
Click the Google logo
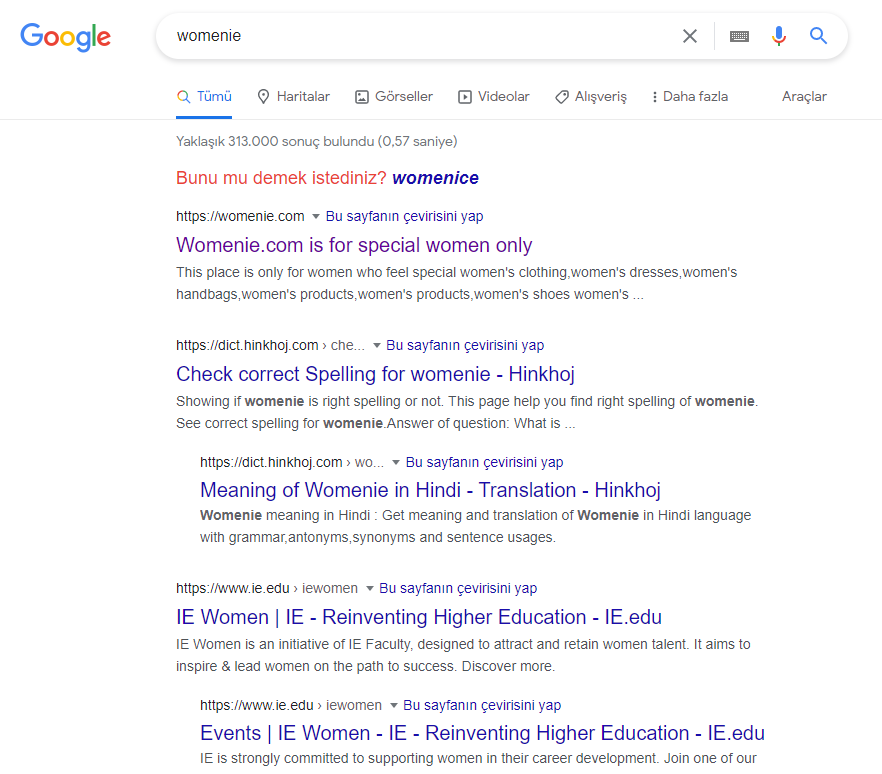click(x=65, y=37)
